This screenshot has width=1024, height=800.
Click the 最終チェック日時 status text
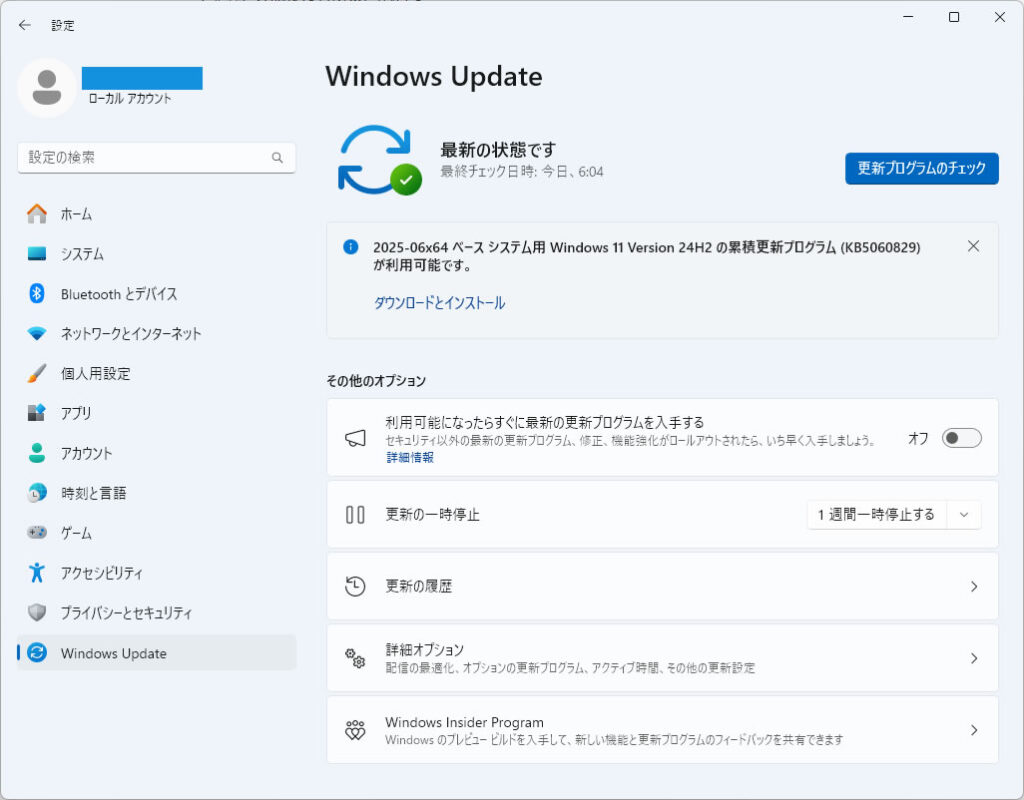click(521, 172)
